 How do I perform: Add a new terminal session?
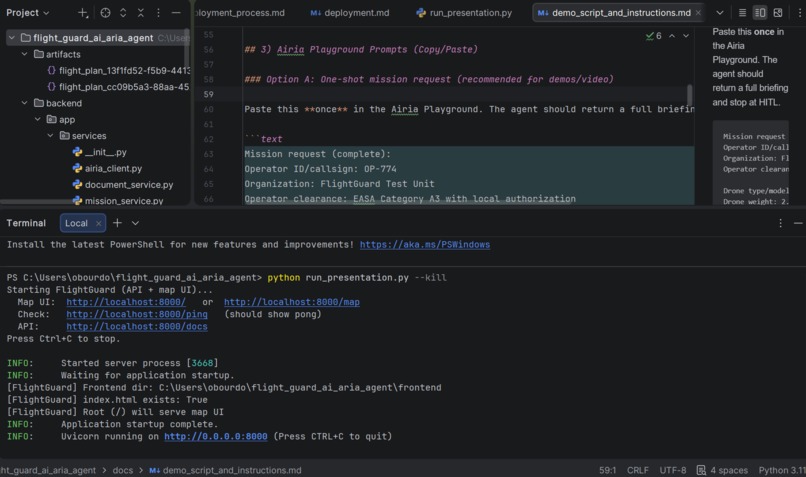tap(117, 223)
